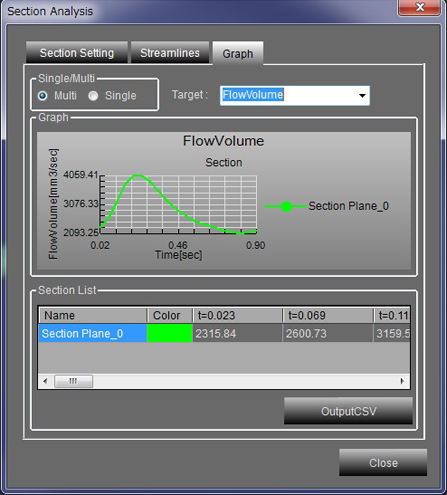Click the scrollbar left arrow in Section List
The height and width of the screenshot is (495, 447).
[46, 381]
